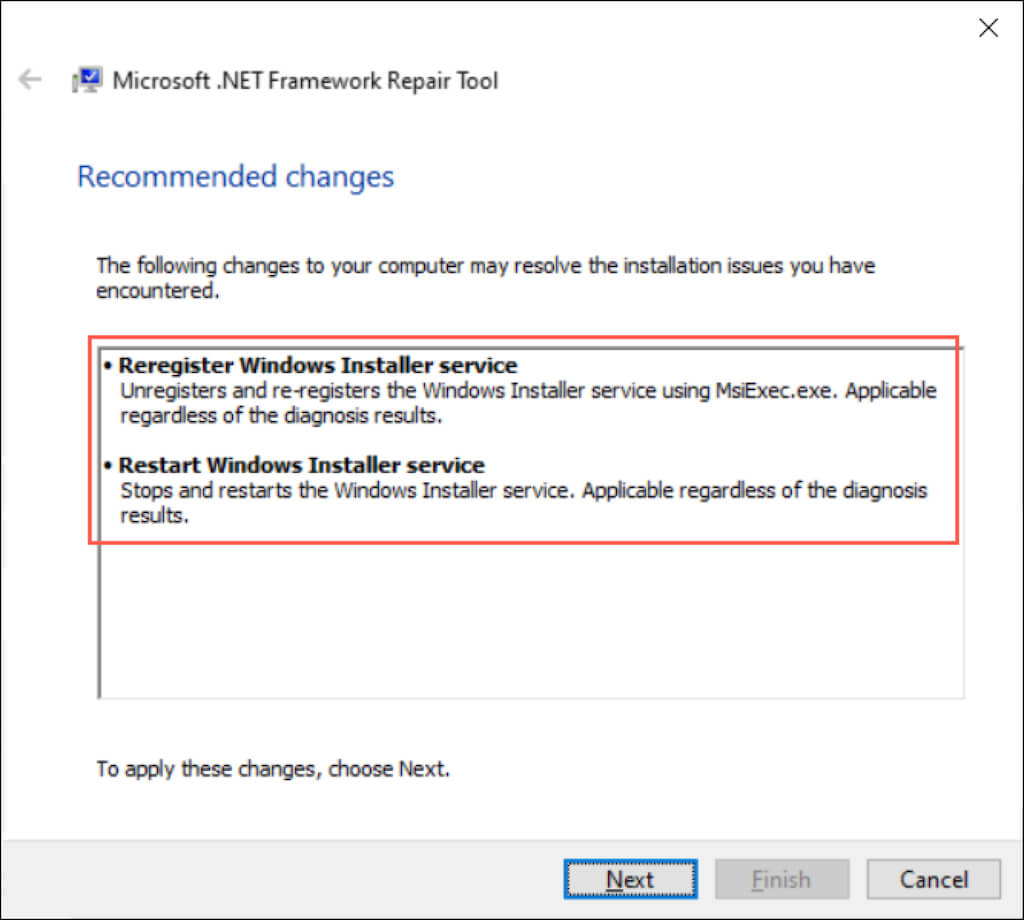Click the .NET Framework Repair Tool app icon
The width and height of the screenshot is (1024, 920).
[87, 80]
